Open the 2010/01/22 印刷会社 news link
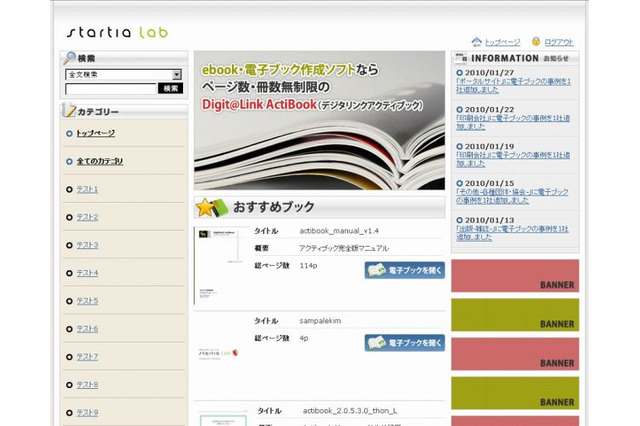640x426 pixels. click(x=513, y=122)
